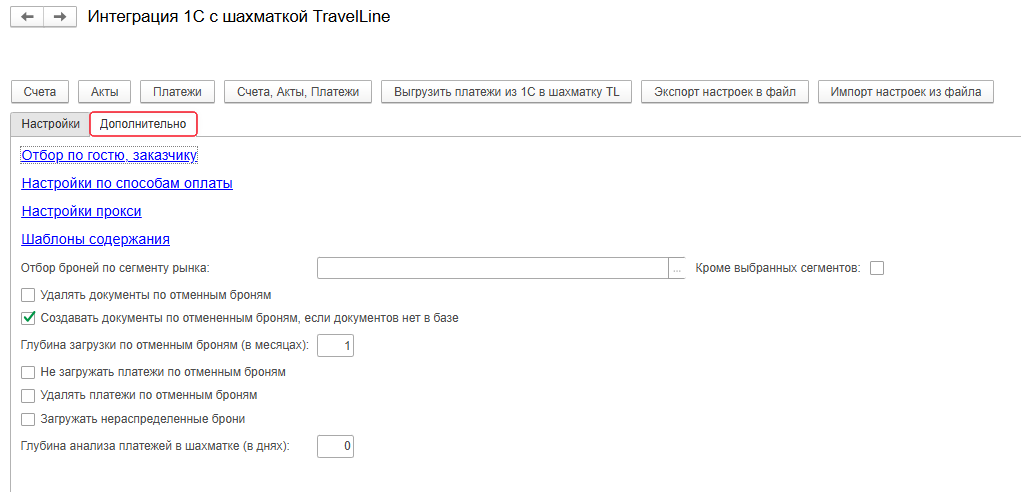Image resolution: width=1021 pixels, height=492 pixels.
Task: Click the forward navigation arrow
Action: (60, 17)
